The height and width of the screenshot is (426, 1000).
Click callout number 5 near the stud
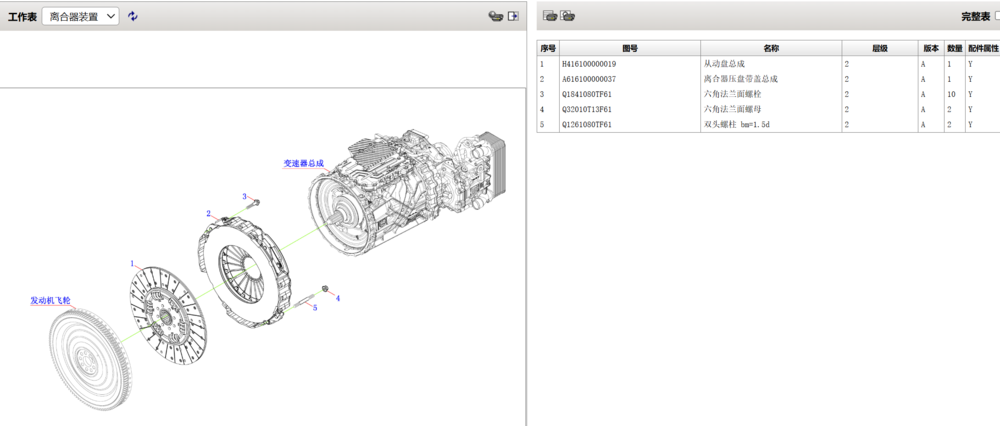[315, 307]
